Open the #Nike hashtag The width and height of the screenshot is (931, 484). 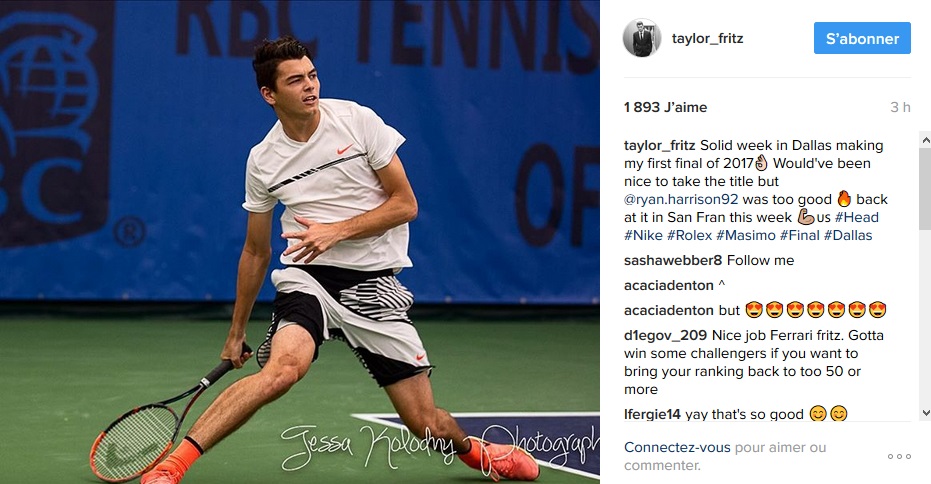pyautogui.click(x=643, y=235)
